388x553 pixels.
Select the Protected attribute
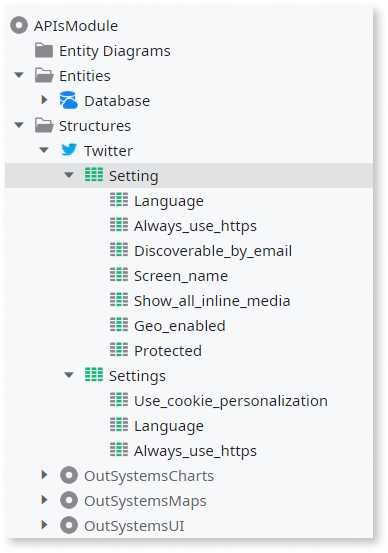(x=168, y=351)
